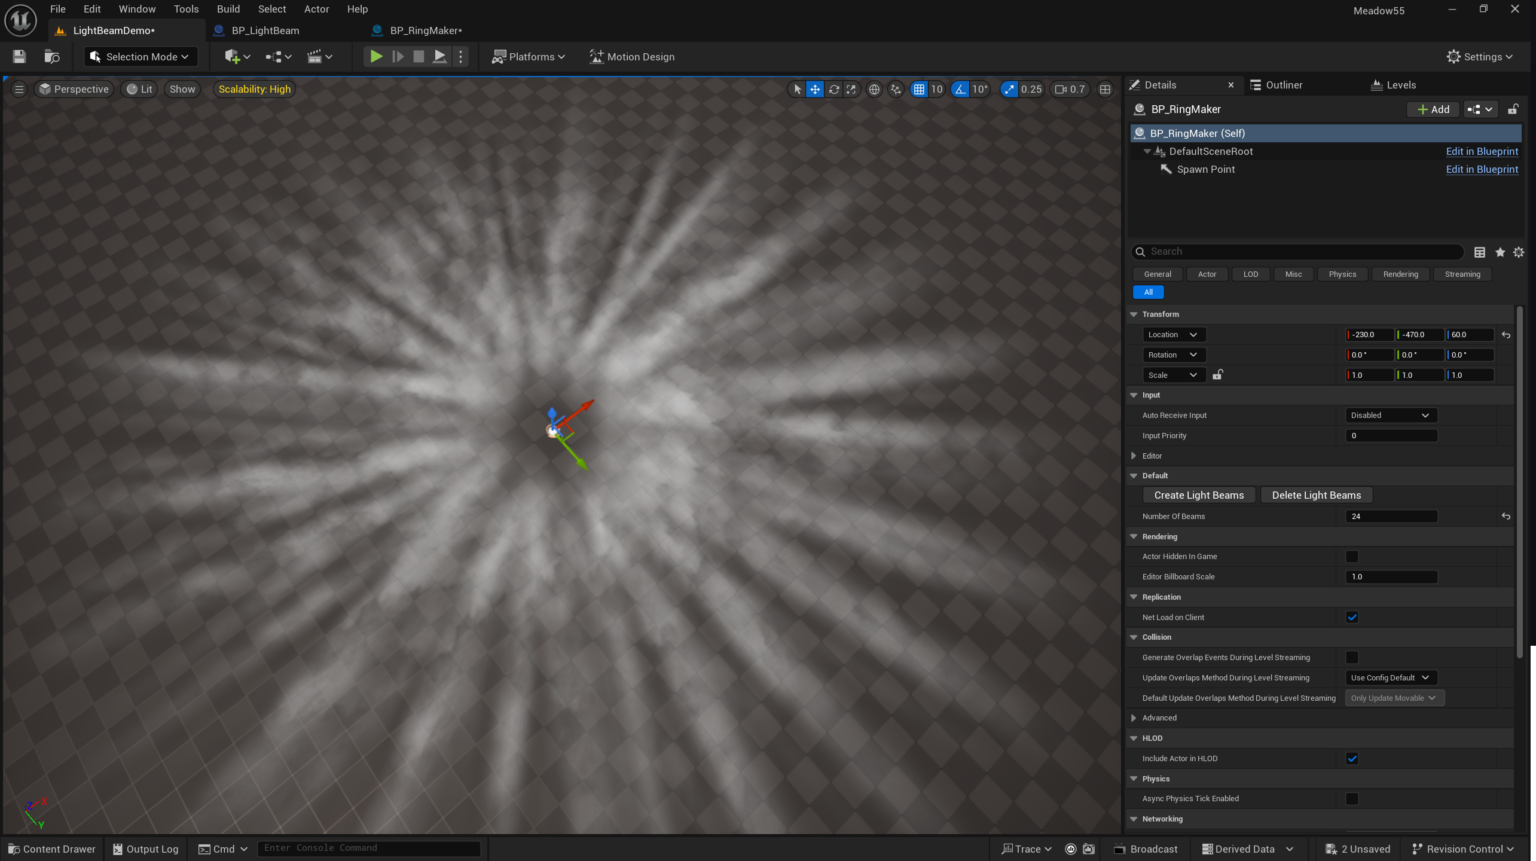Open Browse content icon in toolbar
This screenshot has height=861, width=1536.
click(52, 57)
